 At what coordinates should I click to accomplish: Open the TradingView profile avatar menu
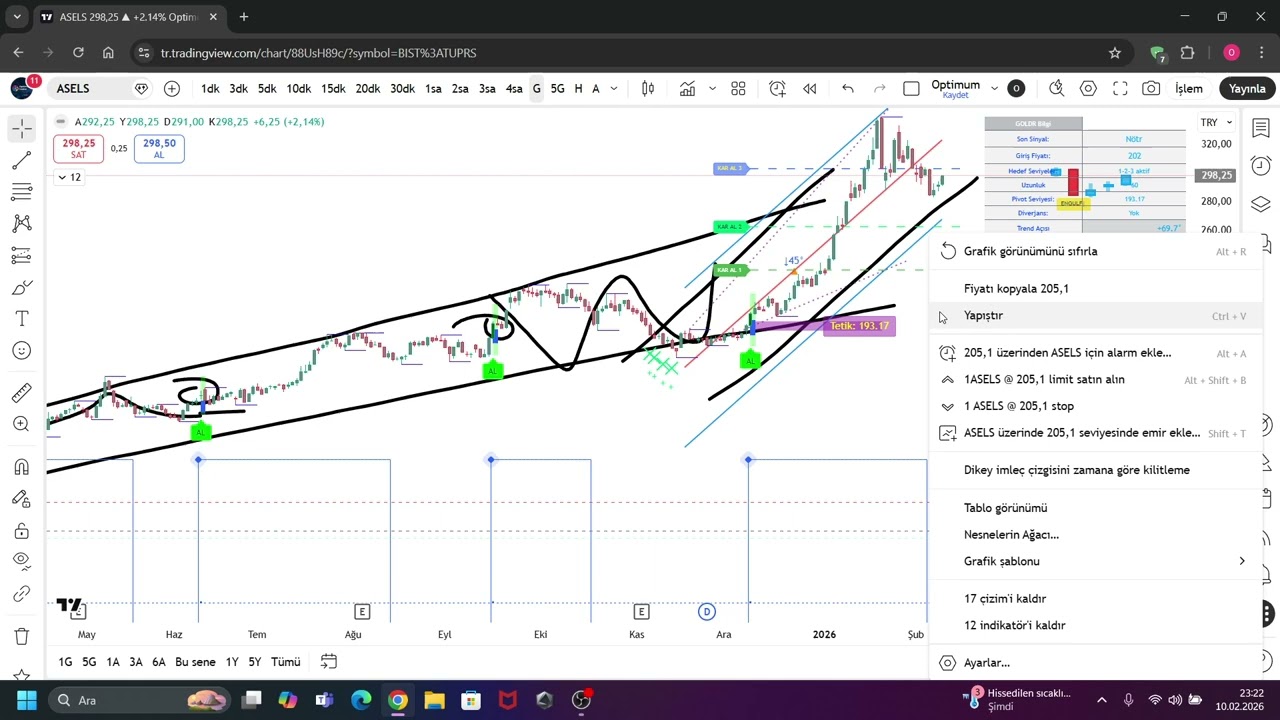[22, 89]
